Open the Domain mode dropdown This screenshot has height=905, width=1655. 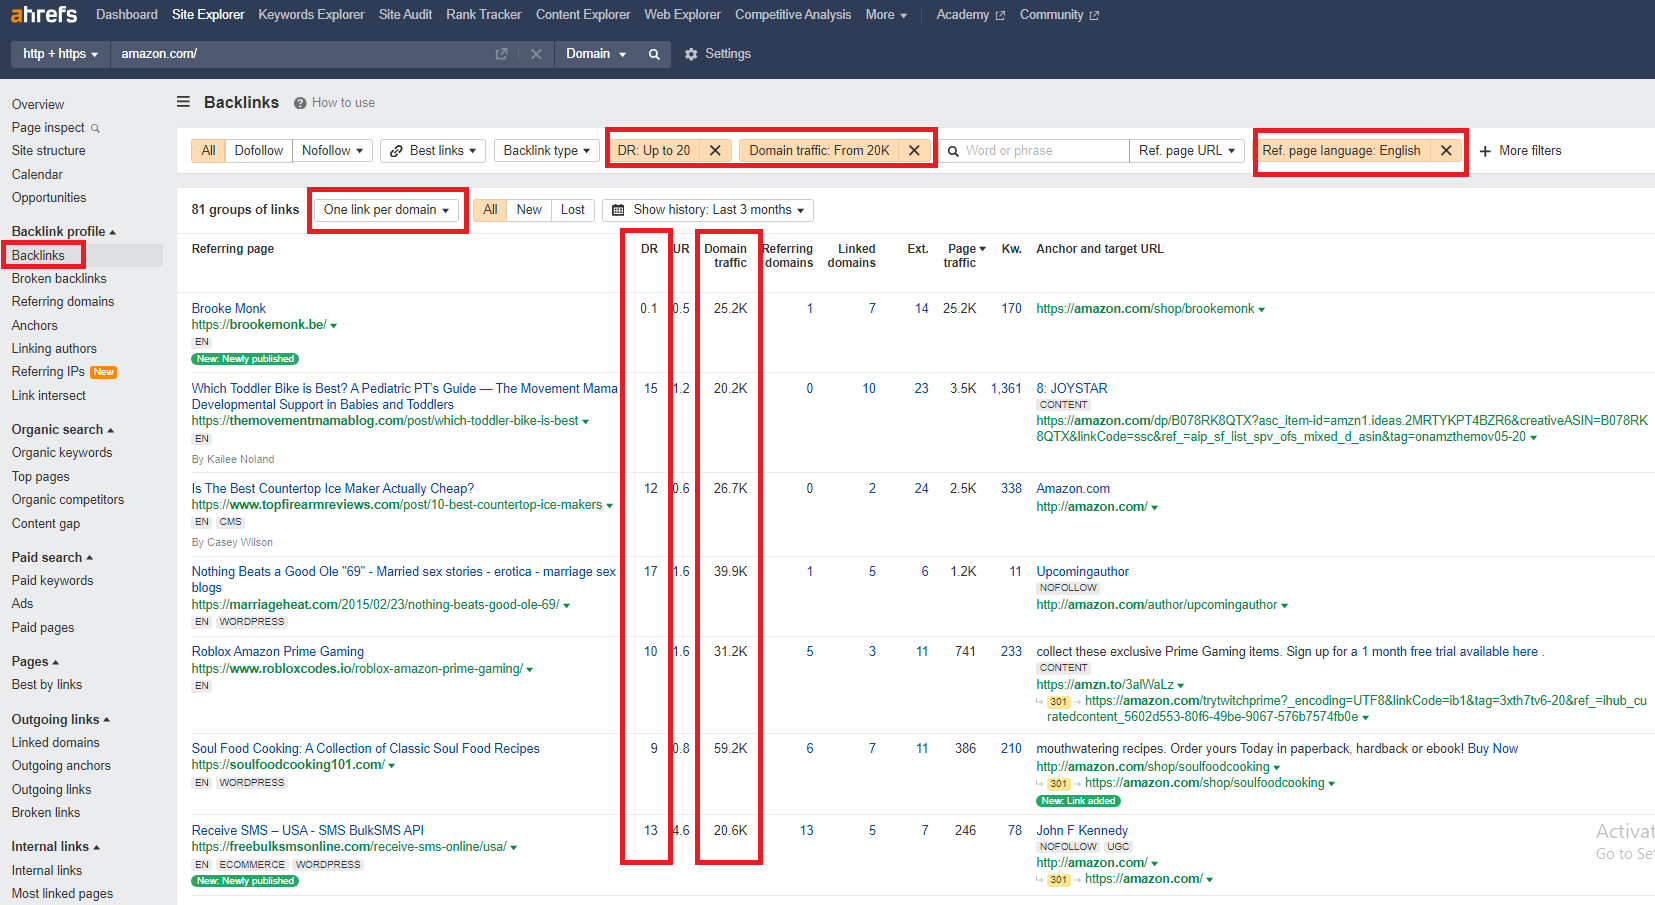pyautogui.click(x=596, y=54)
